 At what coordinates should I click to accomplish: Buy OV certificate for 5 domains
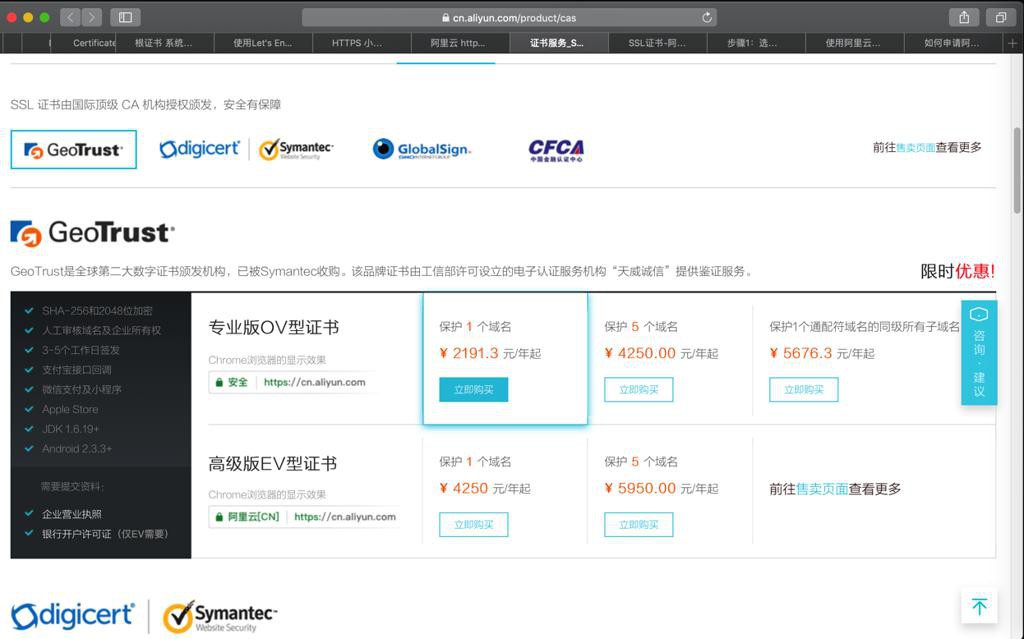pyautogui.click(x=639, y=389)
